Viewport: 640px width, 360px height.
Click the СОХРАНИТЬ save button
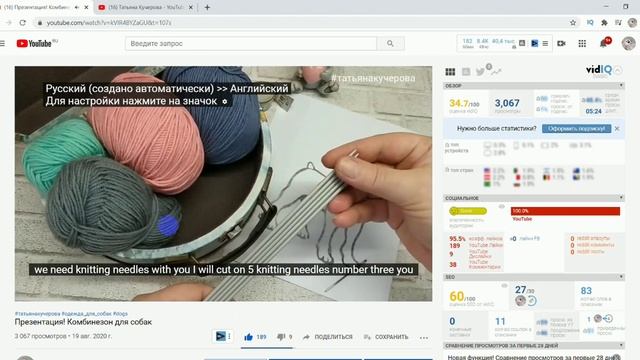386,337
